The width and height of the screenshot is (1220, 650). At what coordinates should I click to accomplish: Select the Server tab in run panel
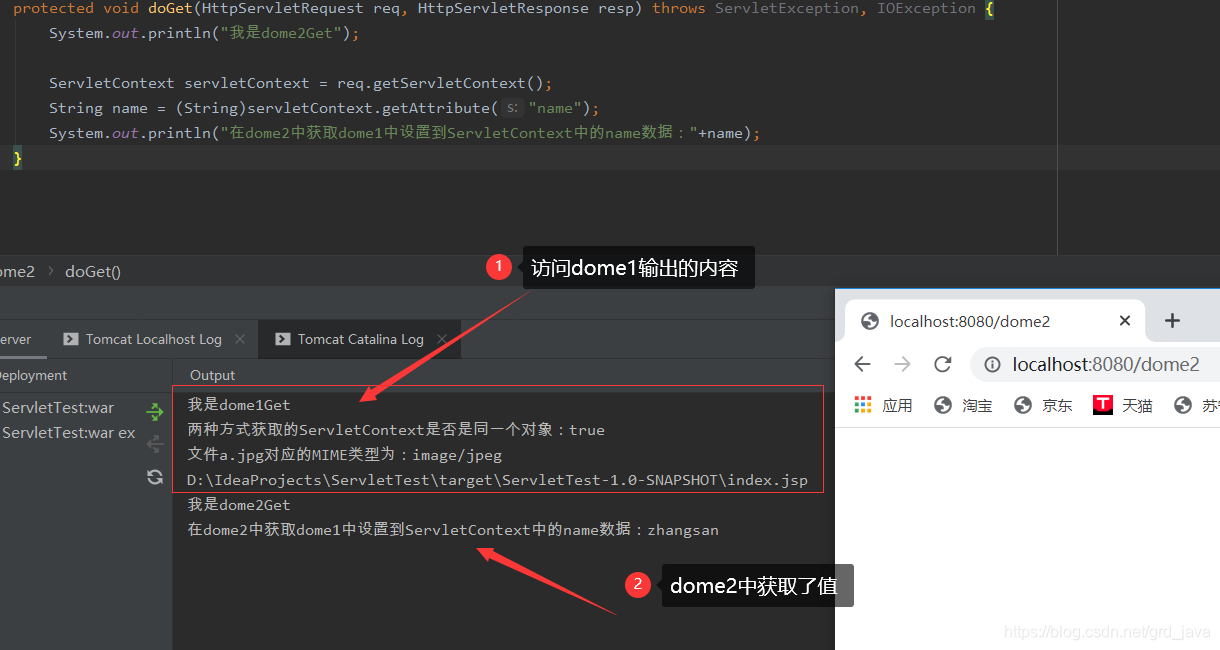coord(15,339)
